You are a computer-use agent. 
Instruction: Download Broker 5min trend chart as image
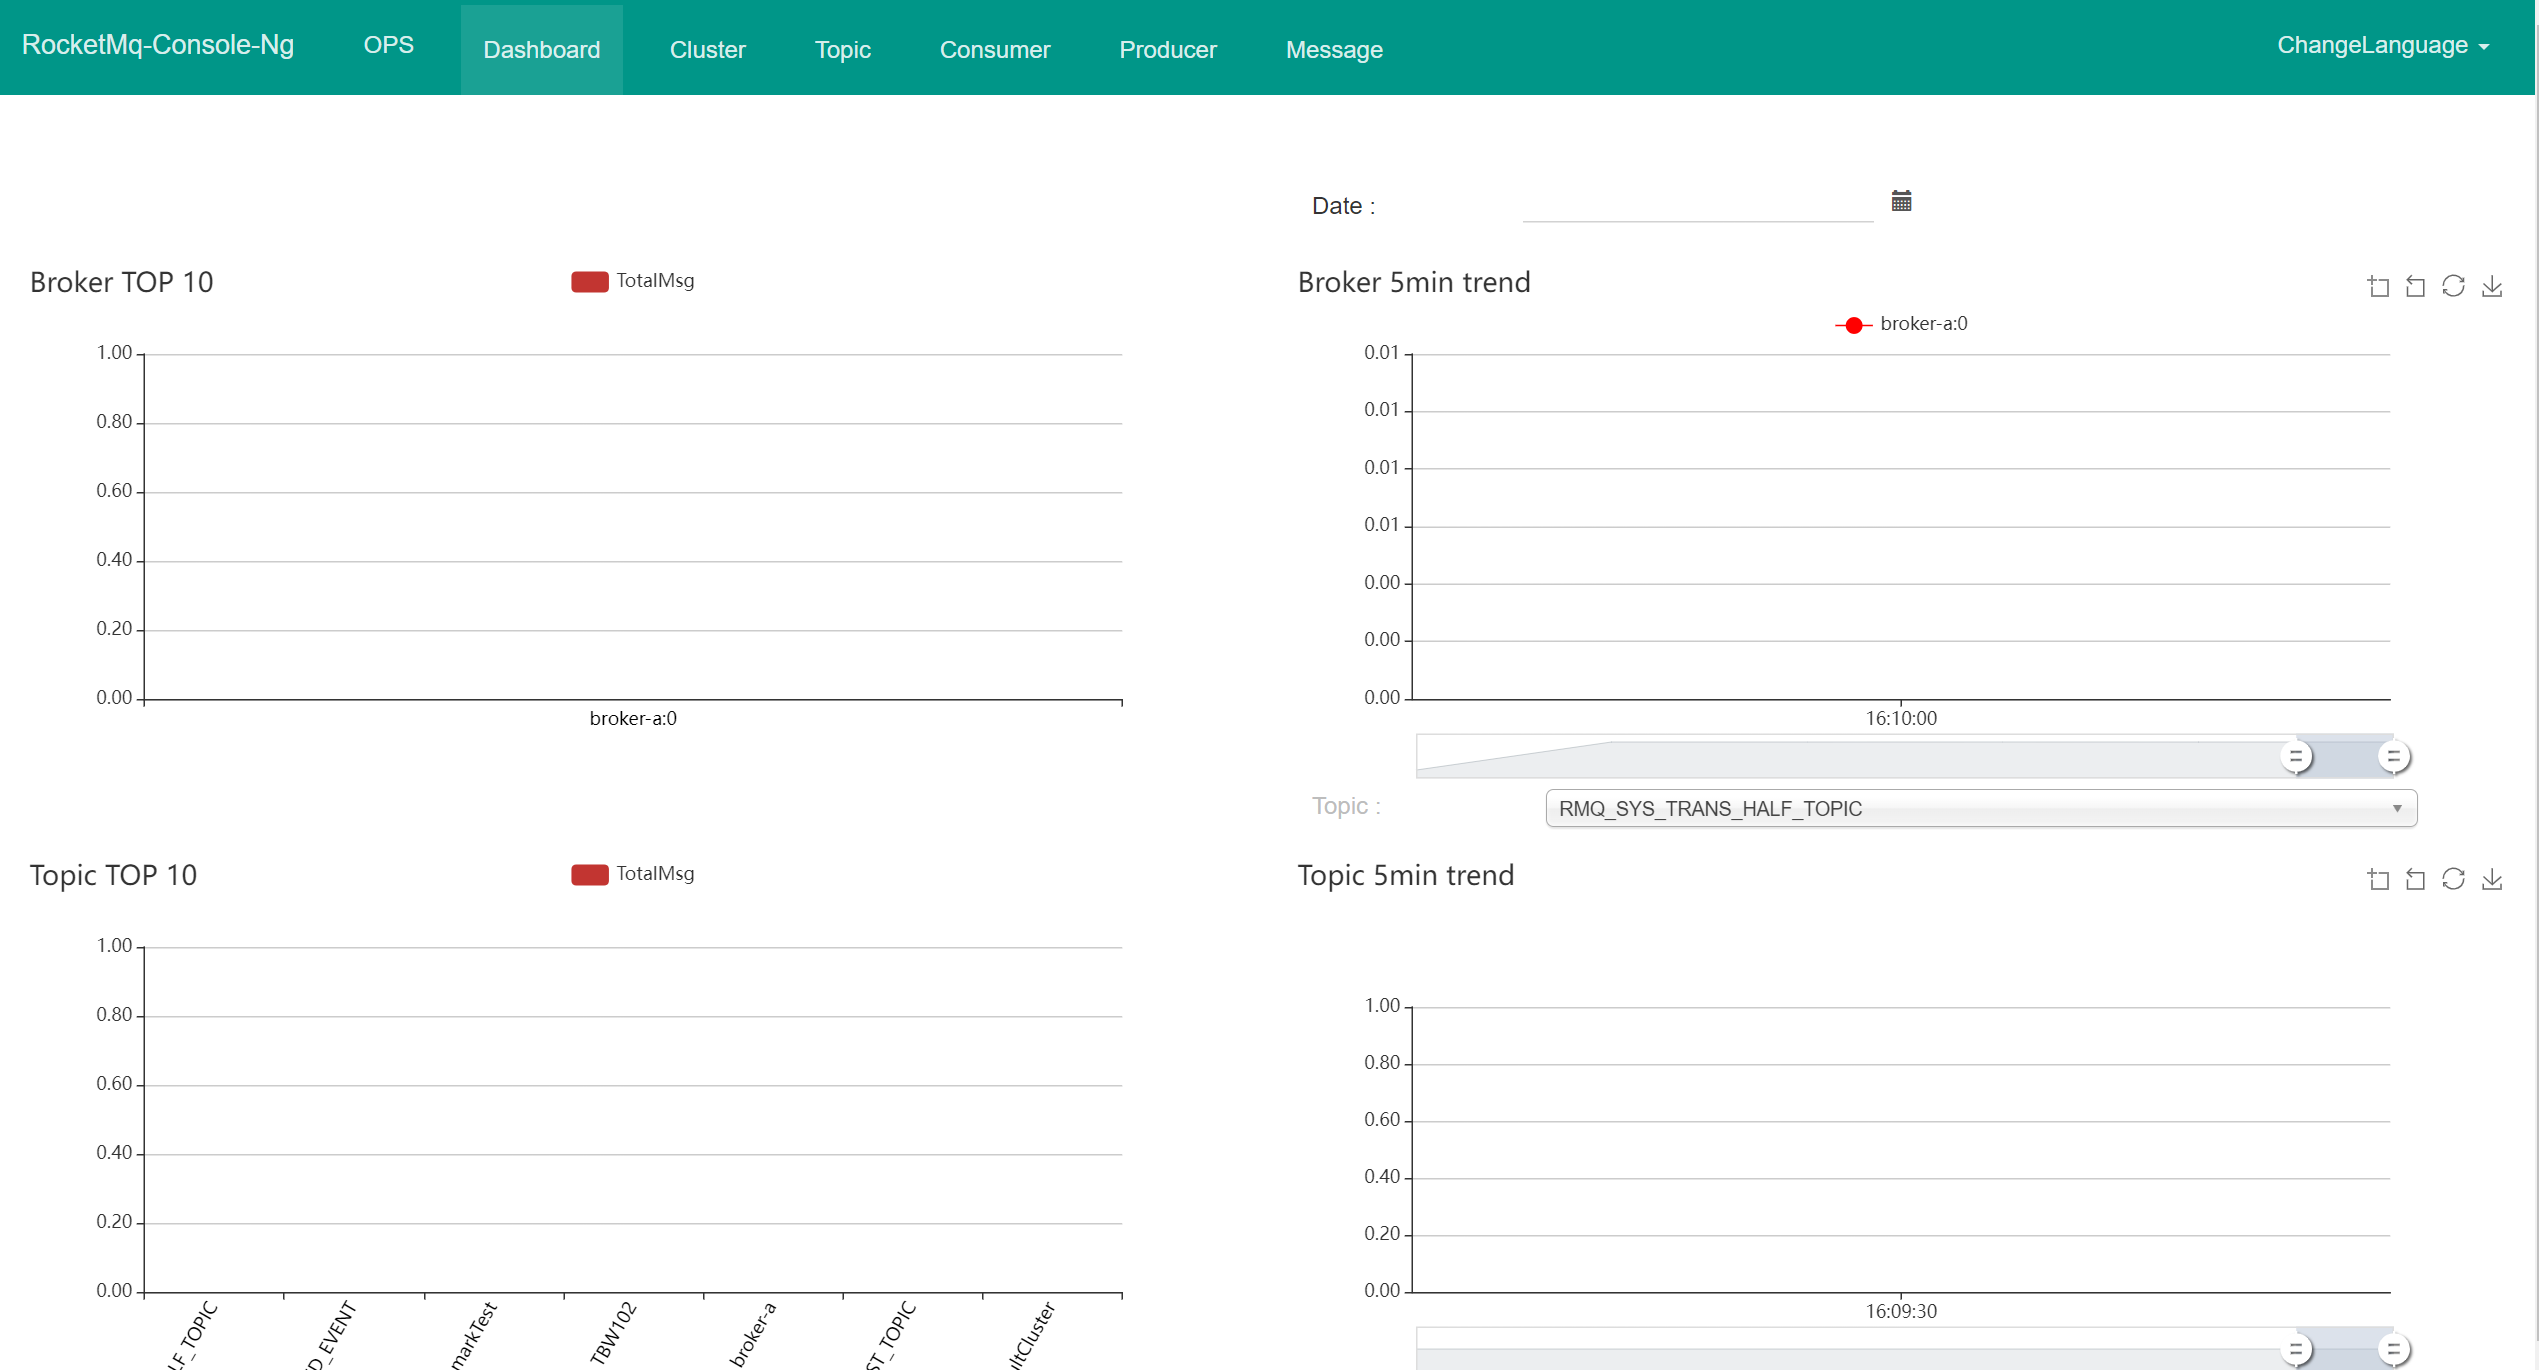[2492, 286]
